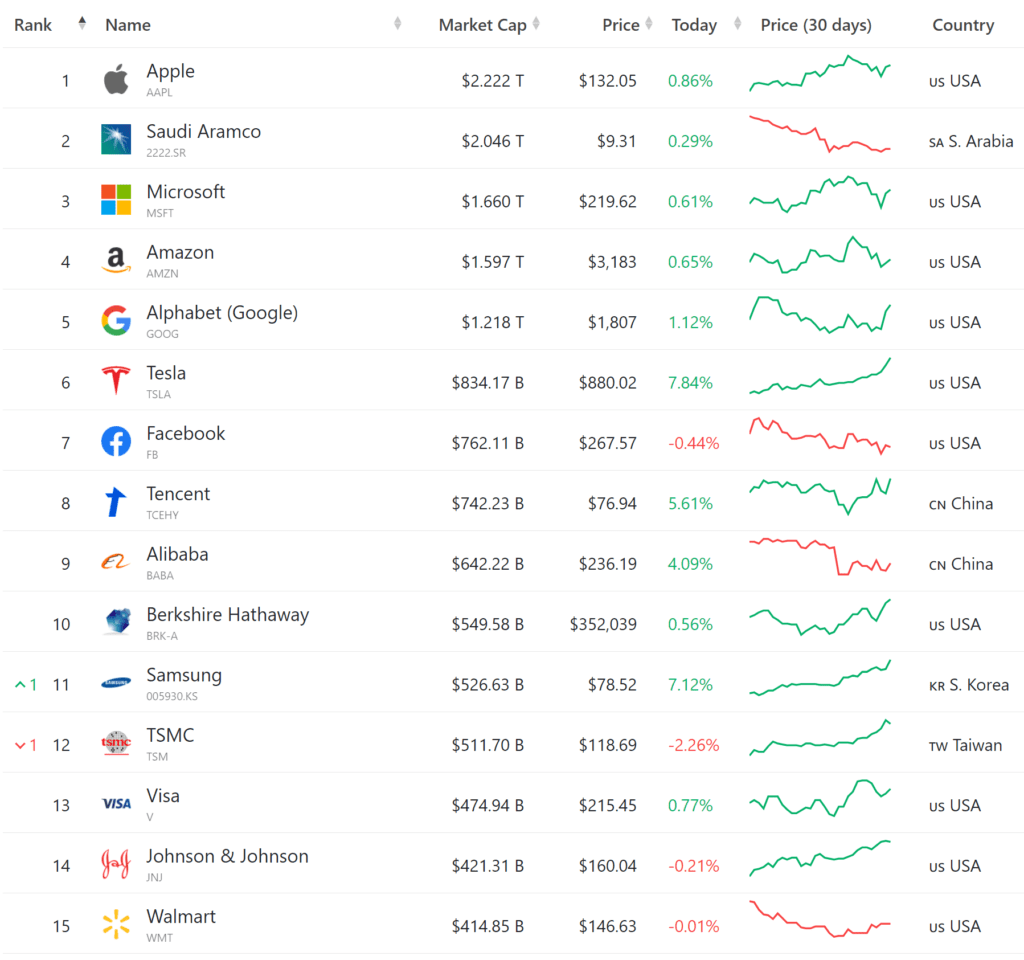Click the Google G logo

click(x=116, y=321)
